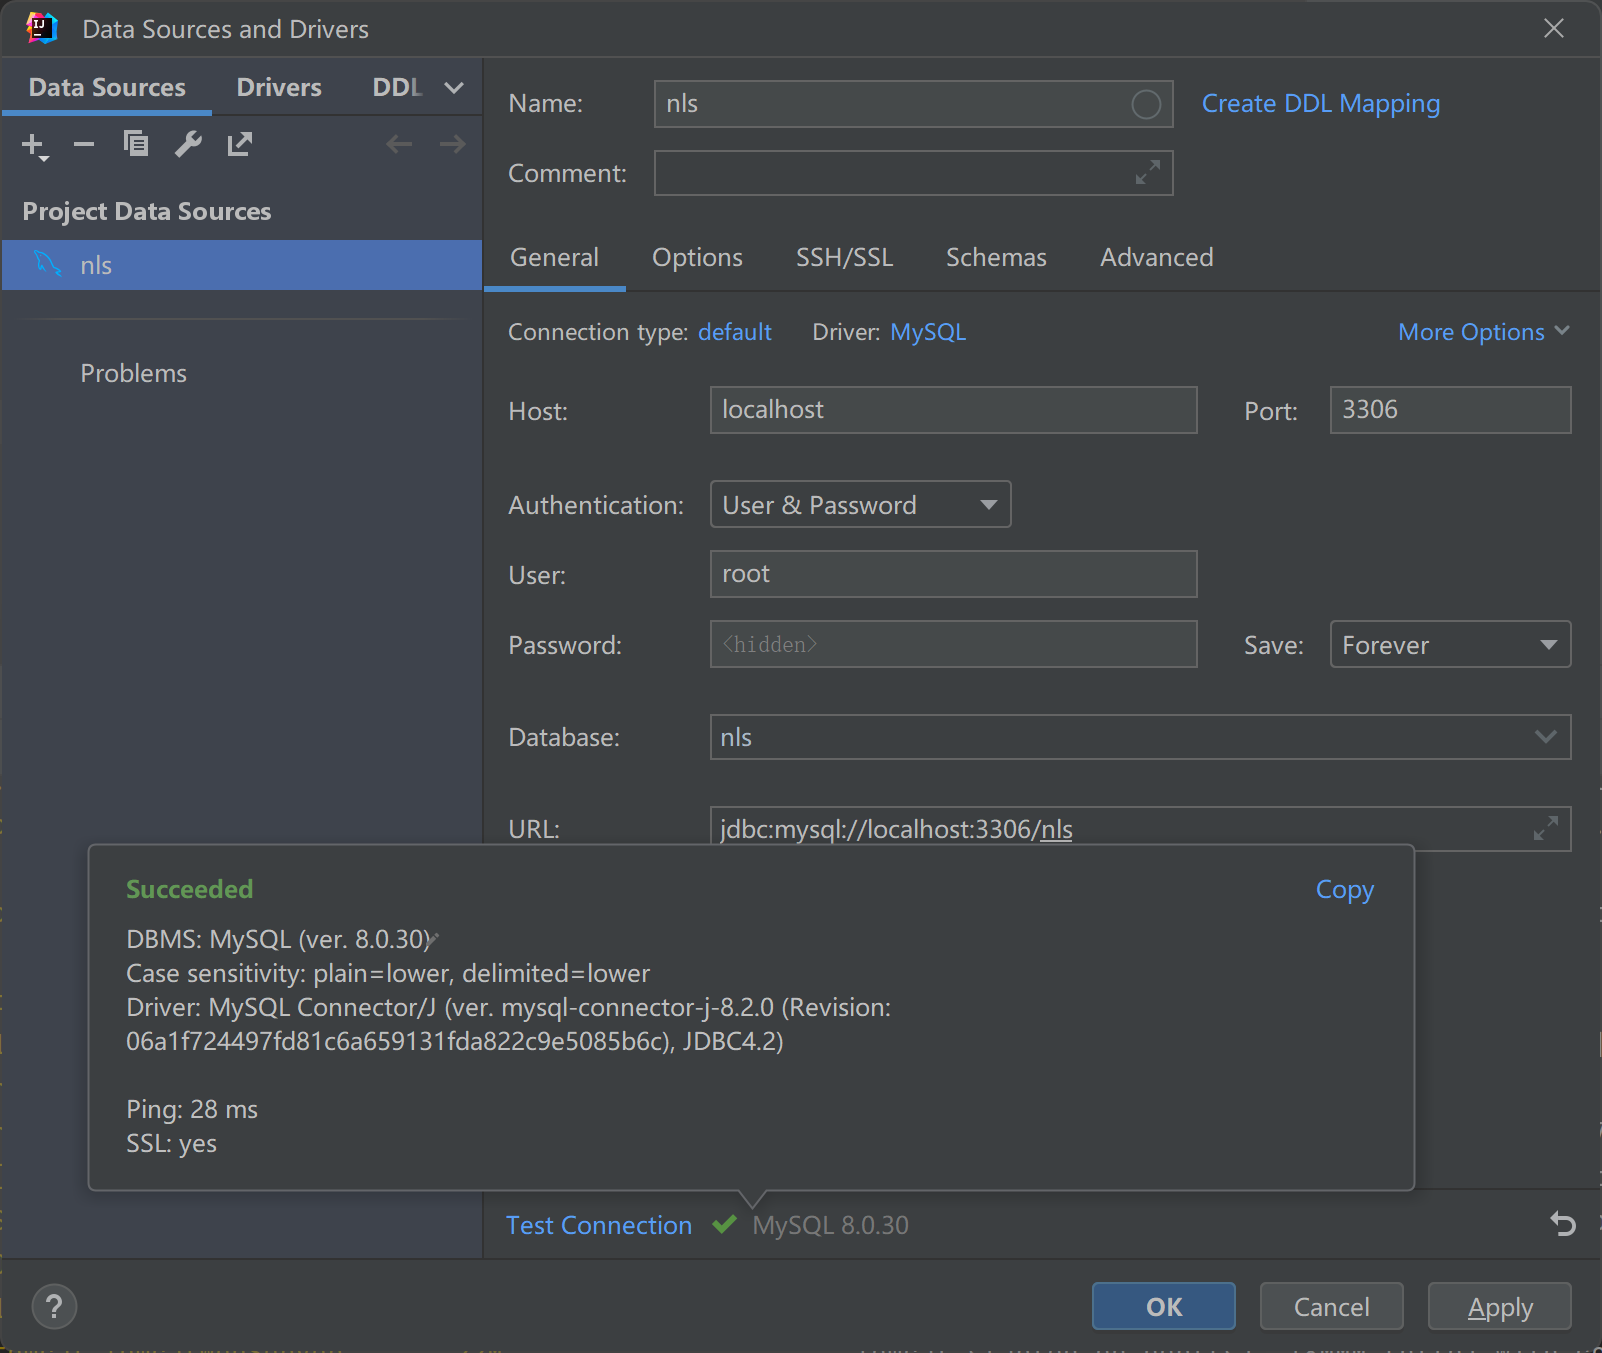Click the forward navigation arrow
Viewport: 1602px width, 1353px height.
pos(453,144)
